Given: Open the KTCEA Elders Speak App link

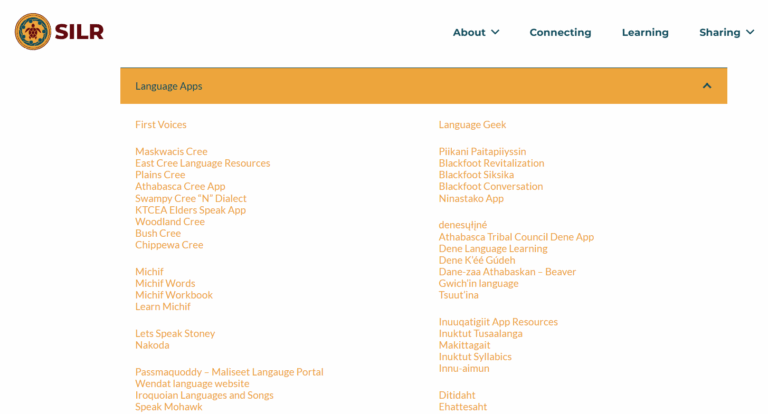Looking at the screenshot, I should point(190,210).
